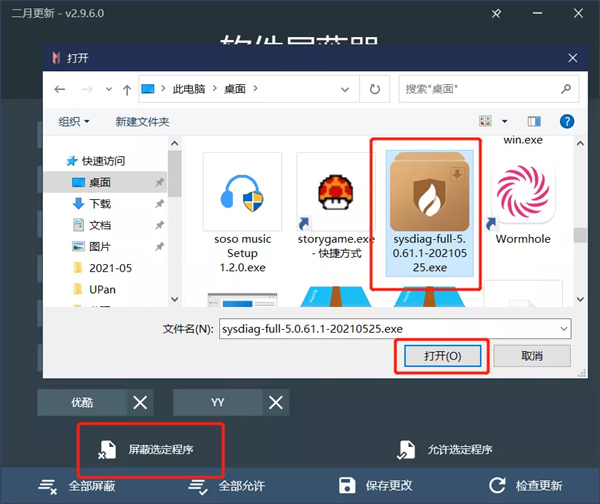
Task: Click 全部屏蔽 block all icon
Action: point(48,486)
